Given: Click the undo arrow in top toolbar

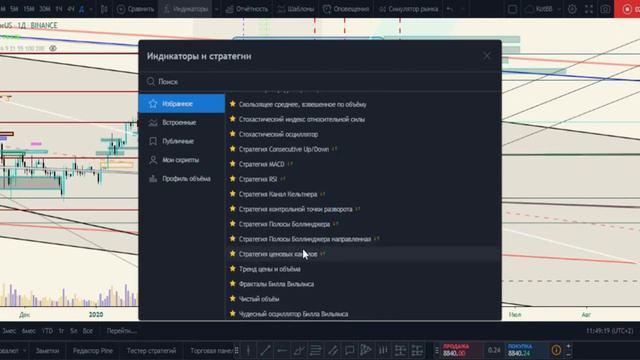Looking at the screenshot, I should point(449,9).
